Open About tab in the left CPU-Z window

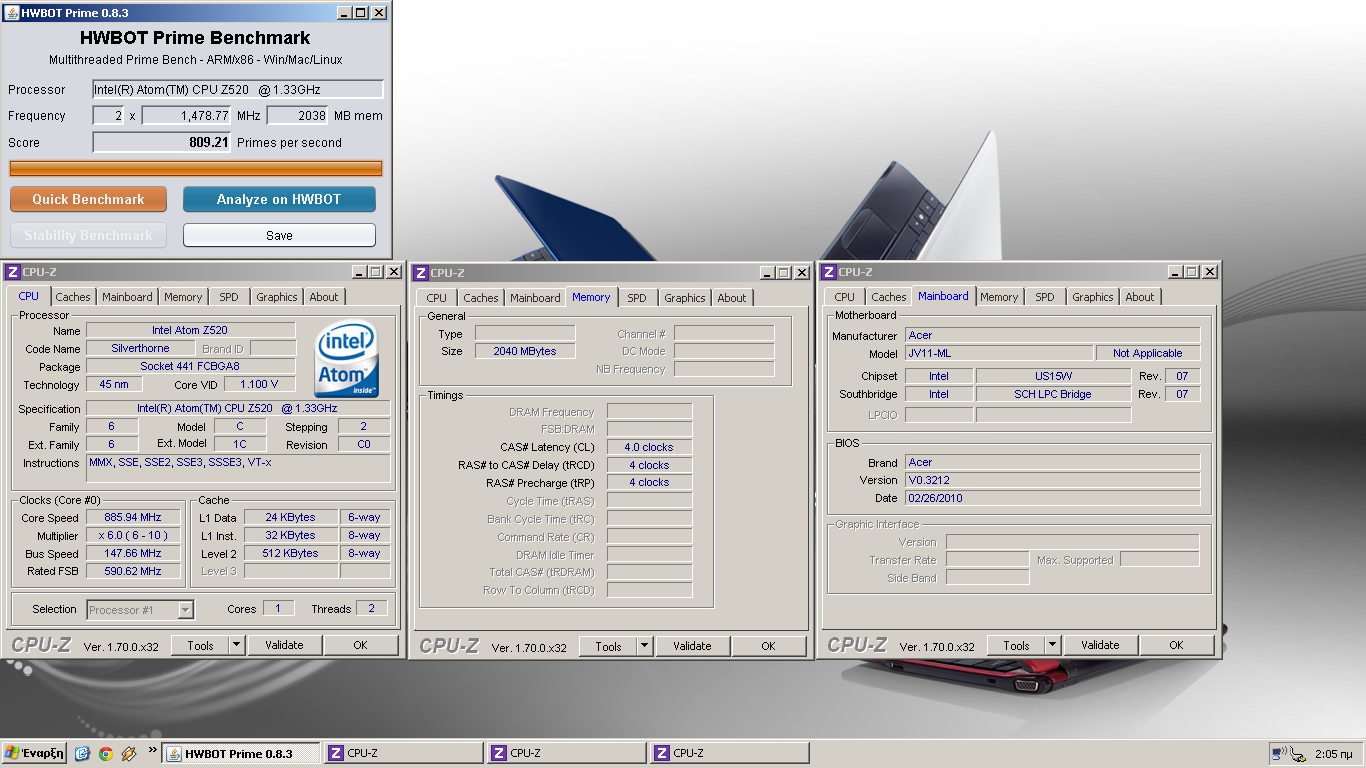324,297
